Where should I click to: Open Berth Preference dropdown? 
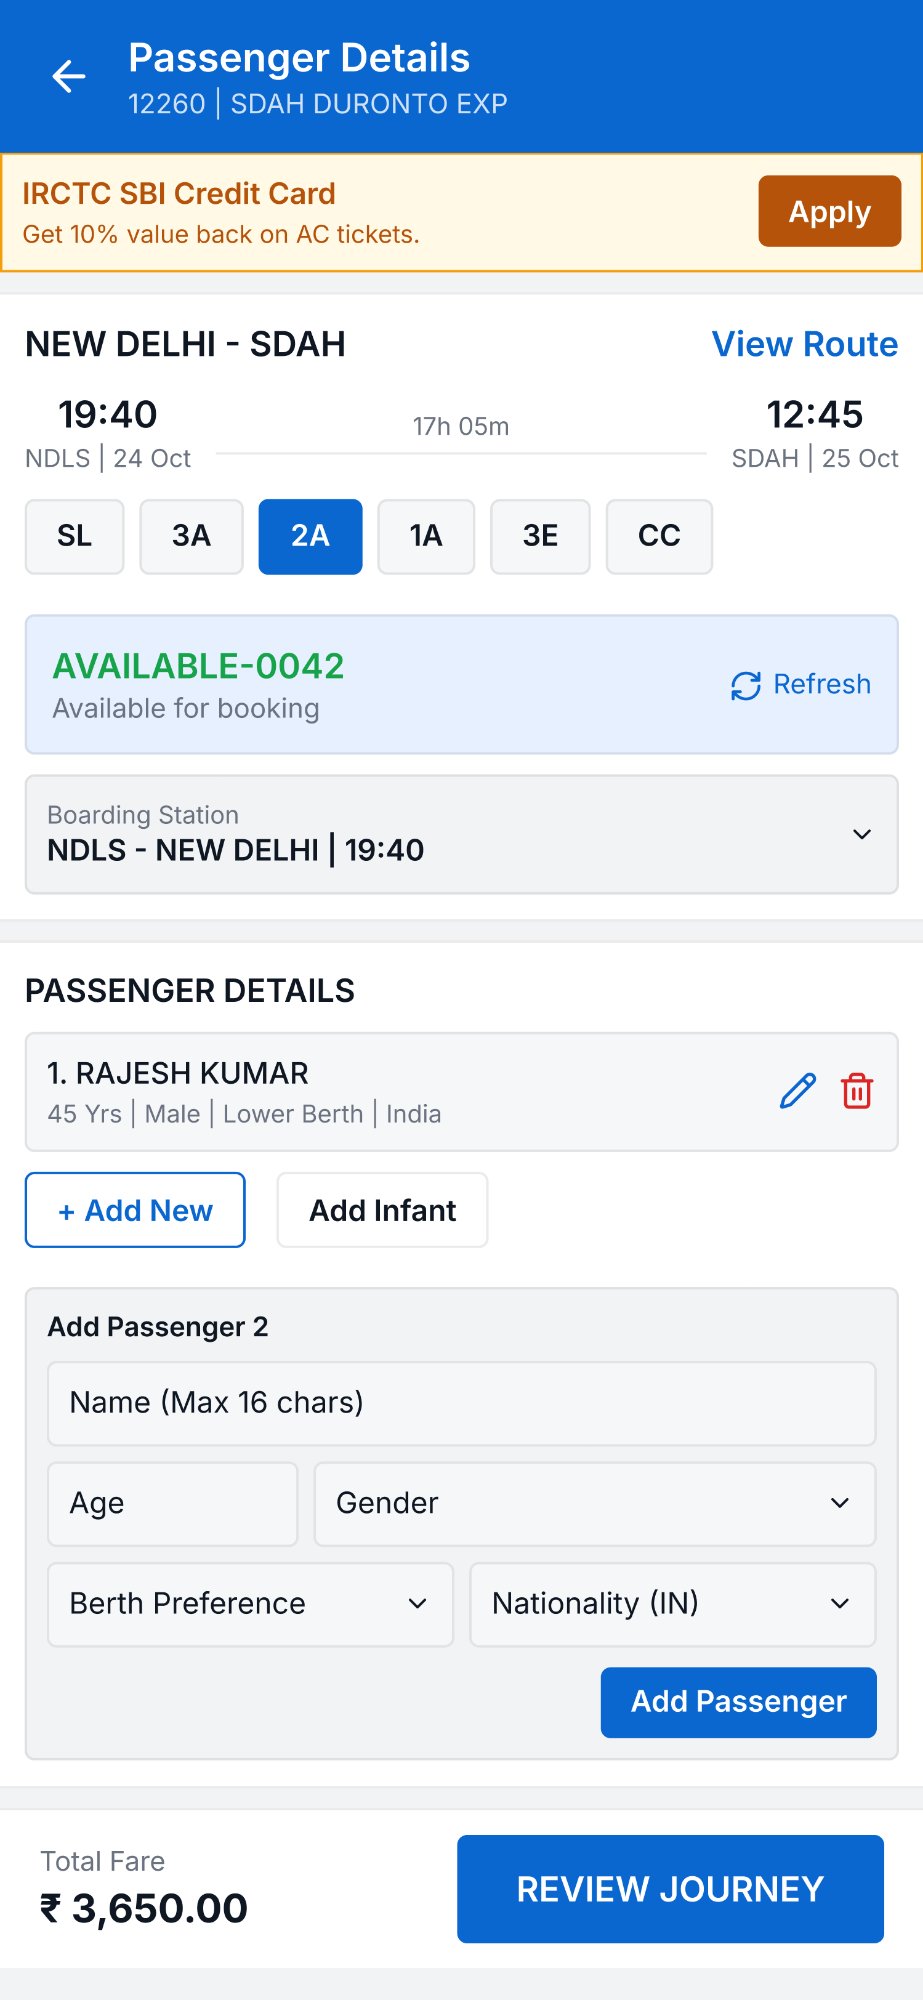point(250,1604)
